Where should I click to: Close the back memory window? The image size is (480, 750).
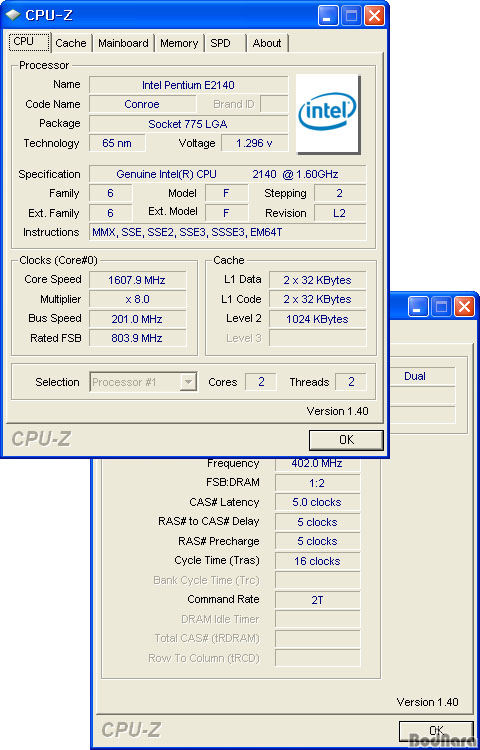pos(464,307)
